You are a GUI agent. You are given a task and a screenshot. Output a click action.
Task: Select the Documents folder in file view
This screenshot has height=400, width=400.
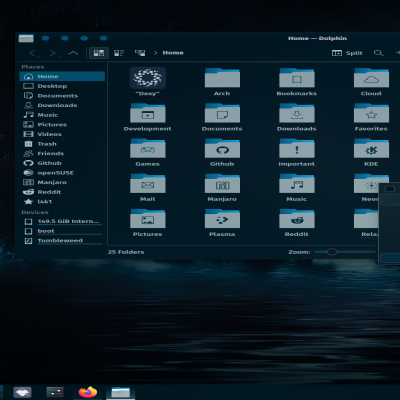(222, 113)
